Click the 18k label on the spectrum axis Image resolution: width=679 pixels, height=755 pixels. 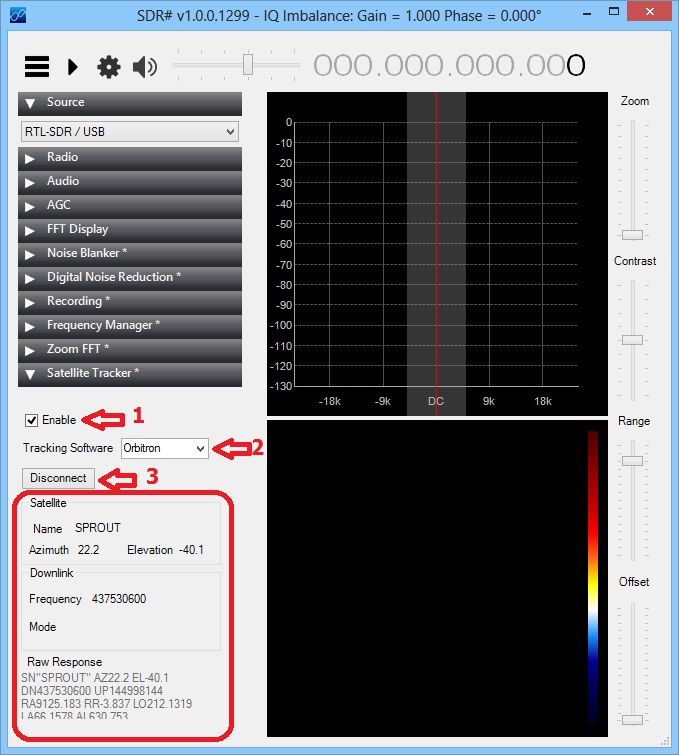click(543, 401)
